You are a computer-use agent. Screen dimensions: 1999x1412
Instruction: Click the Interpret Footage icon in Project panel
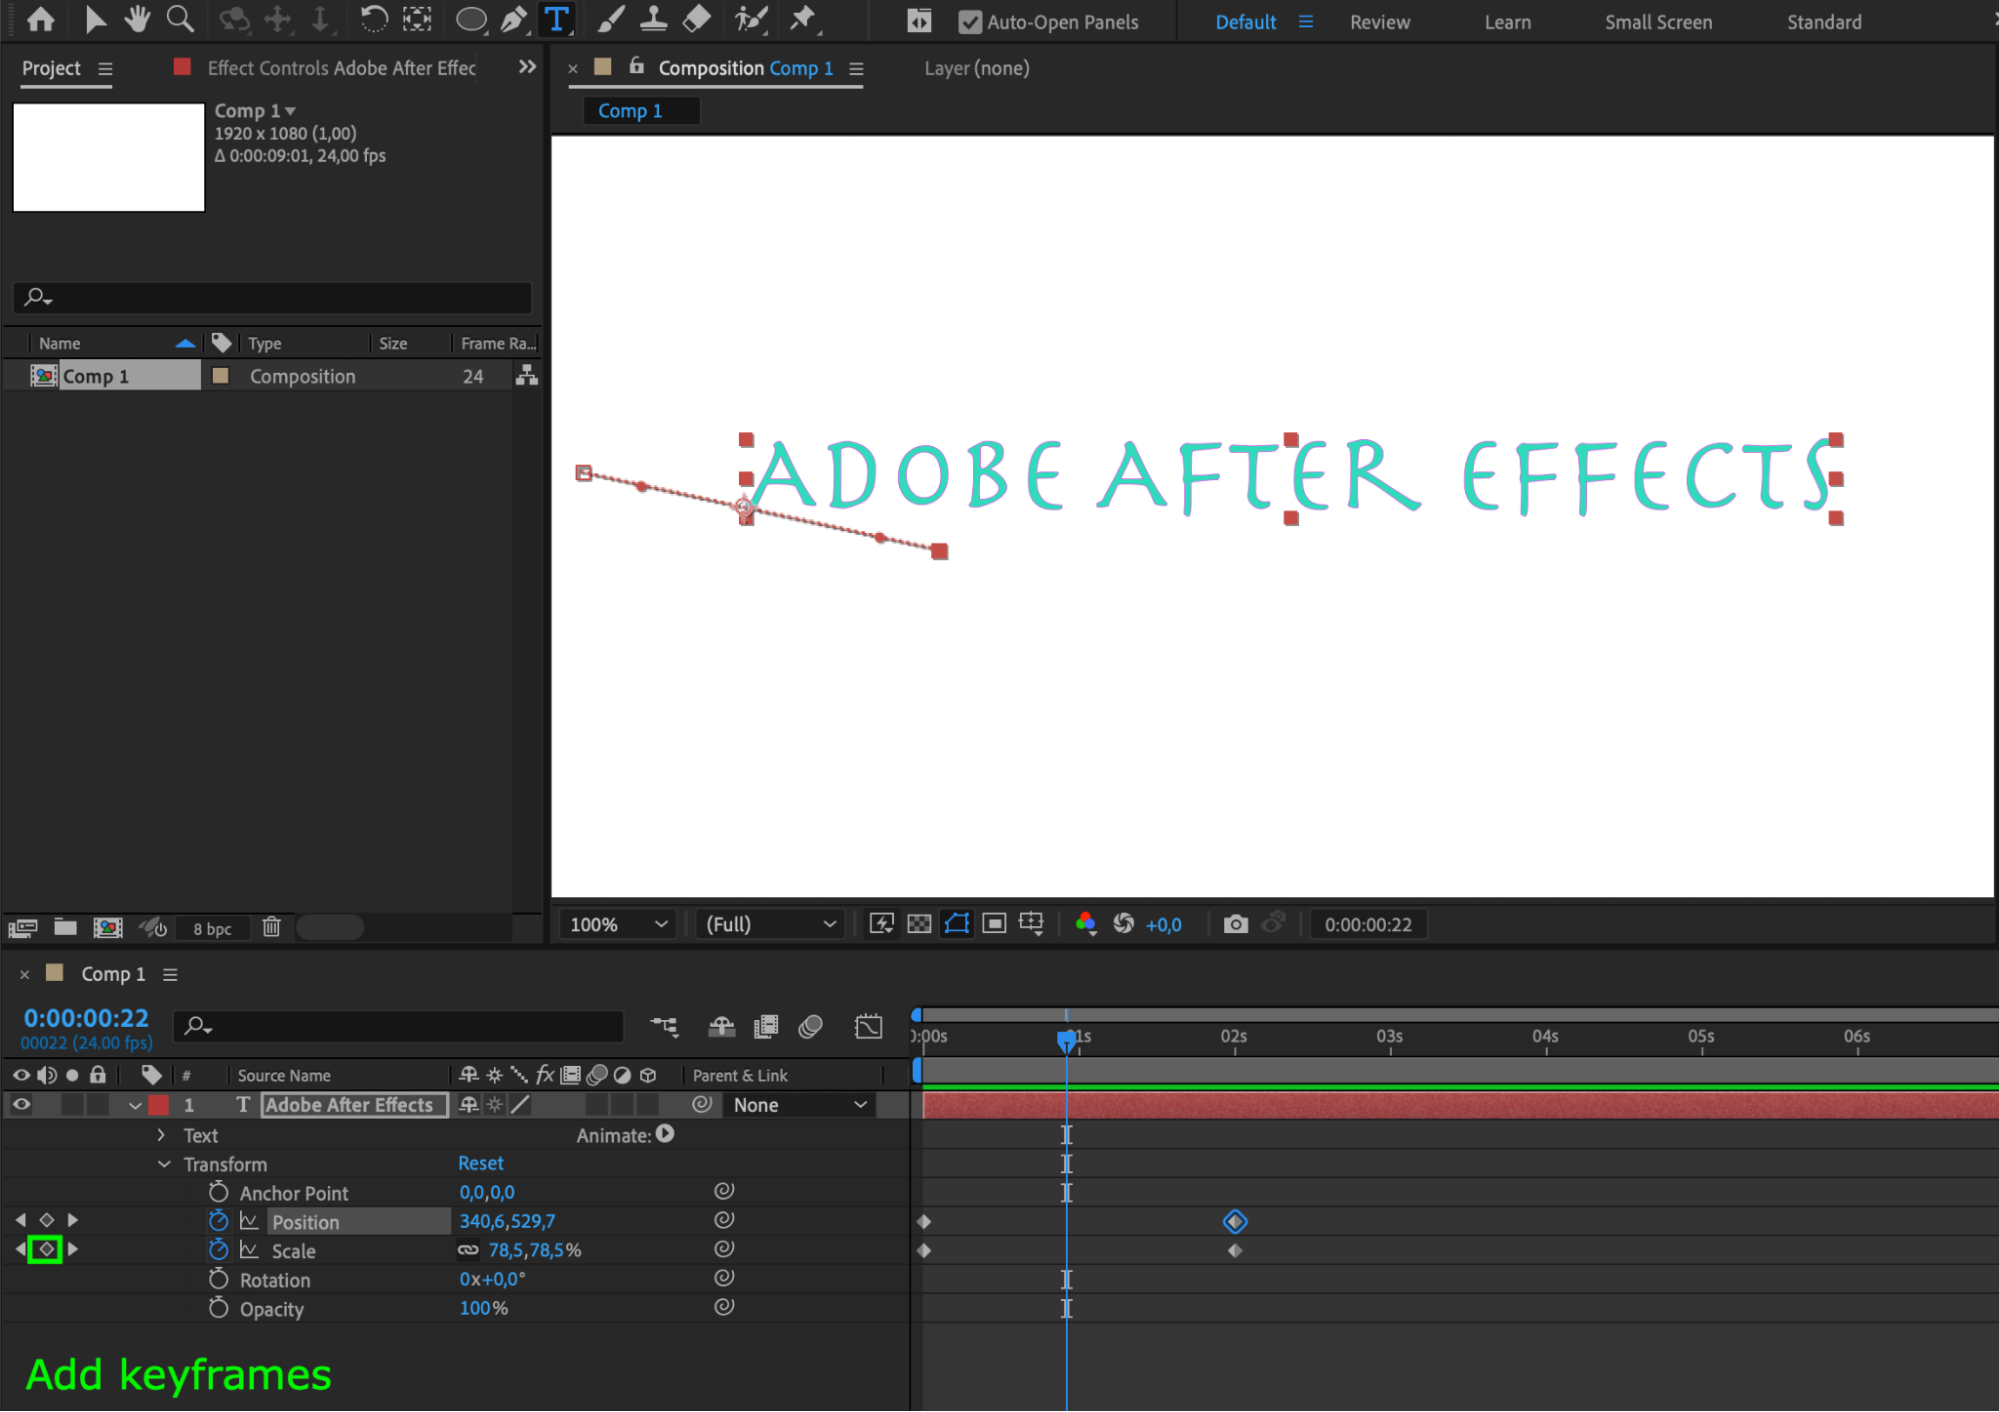(x=22, y=928)
